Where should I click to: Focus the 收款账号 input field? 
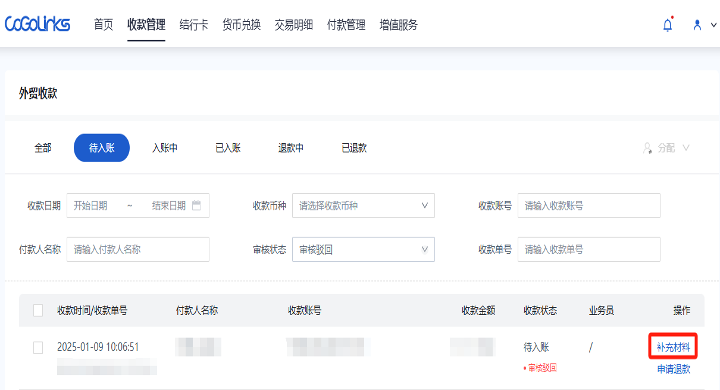589,205
